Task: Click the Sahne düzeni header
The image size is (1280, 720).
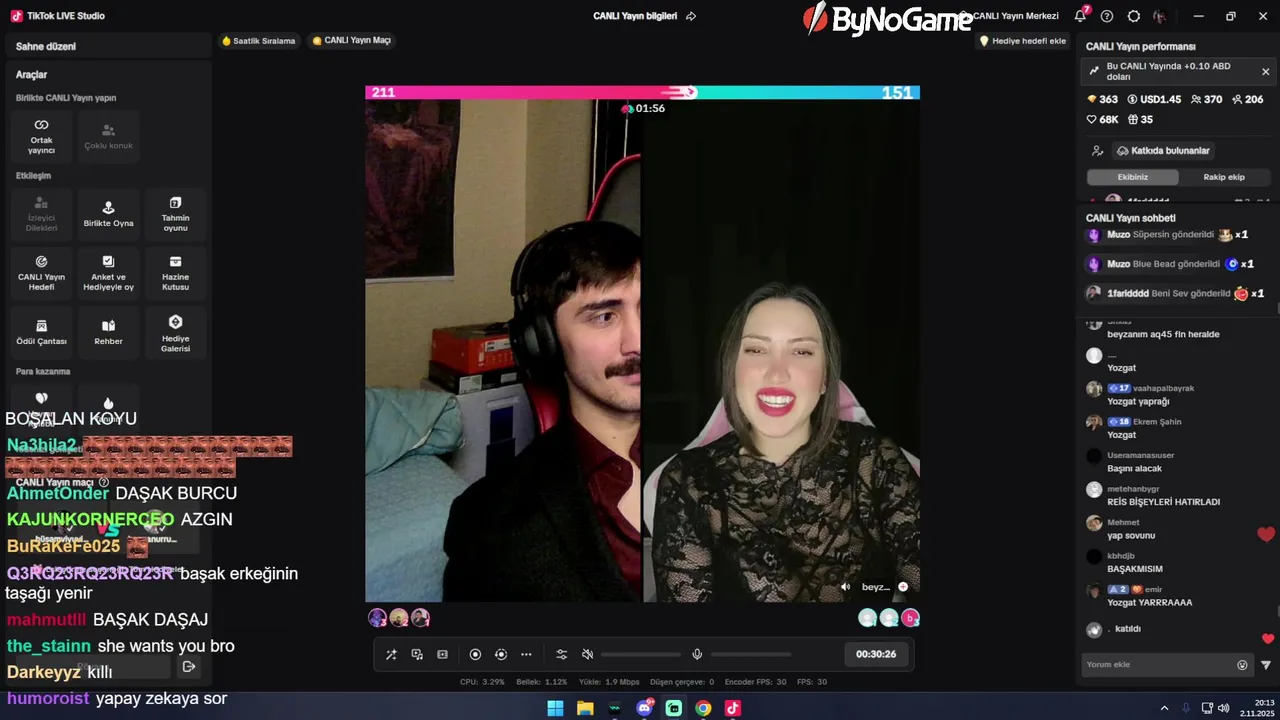Action: (x=46, y=46)
